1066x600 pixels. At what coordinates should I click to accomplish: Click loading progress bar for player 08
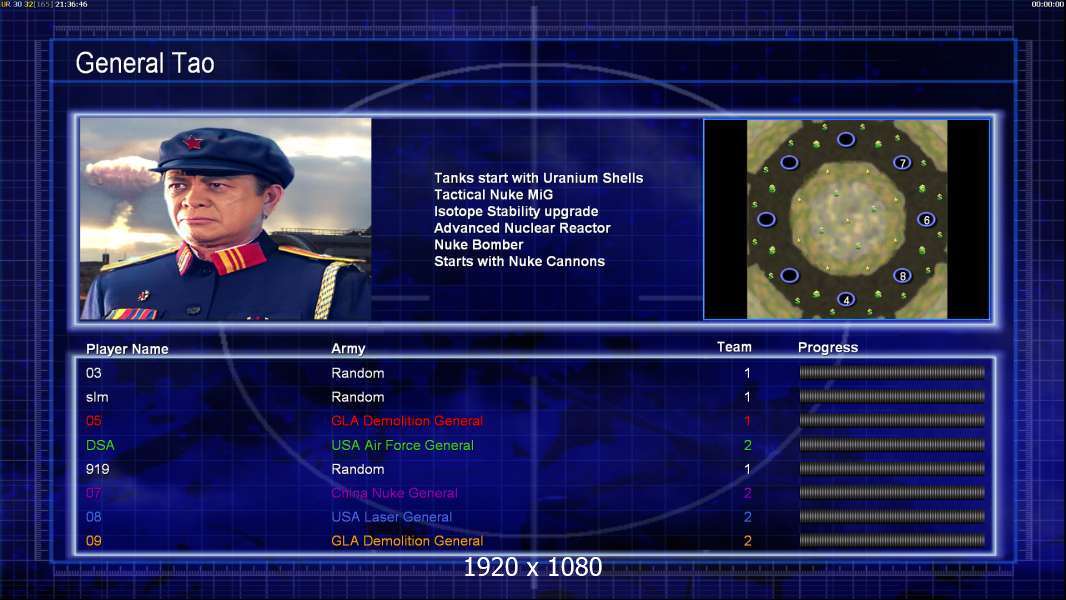(892, 516)
